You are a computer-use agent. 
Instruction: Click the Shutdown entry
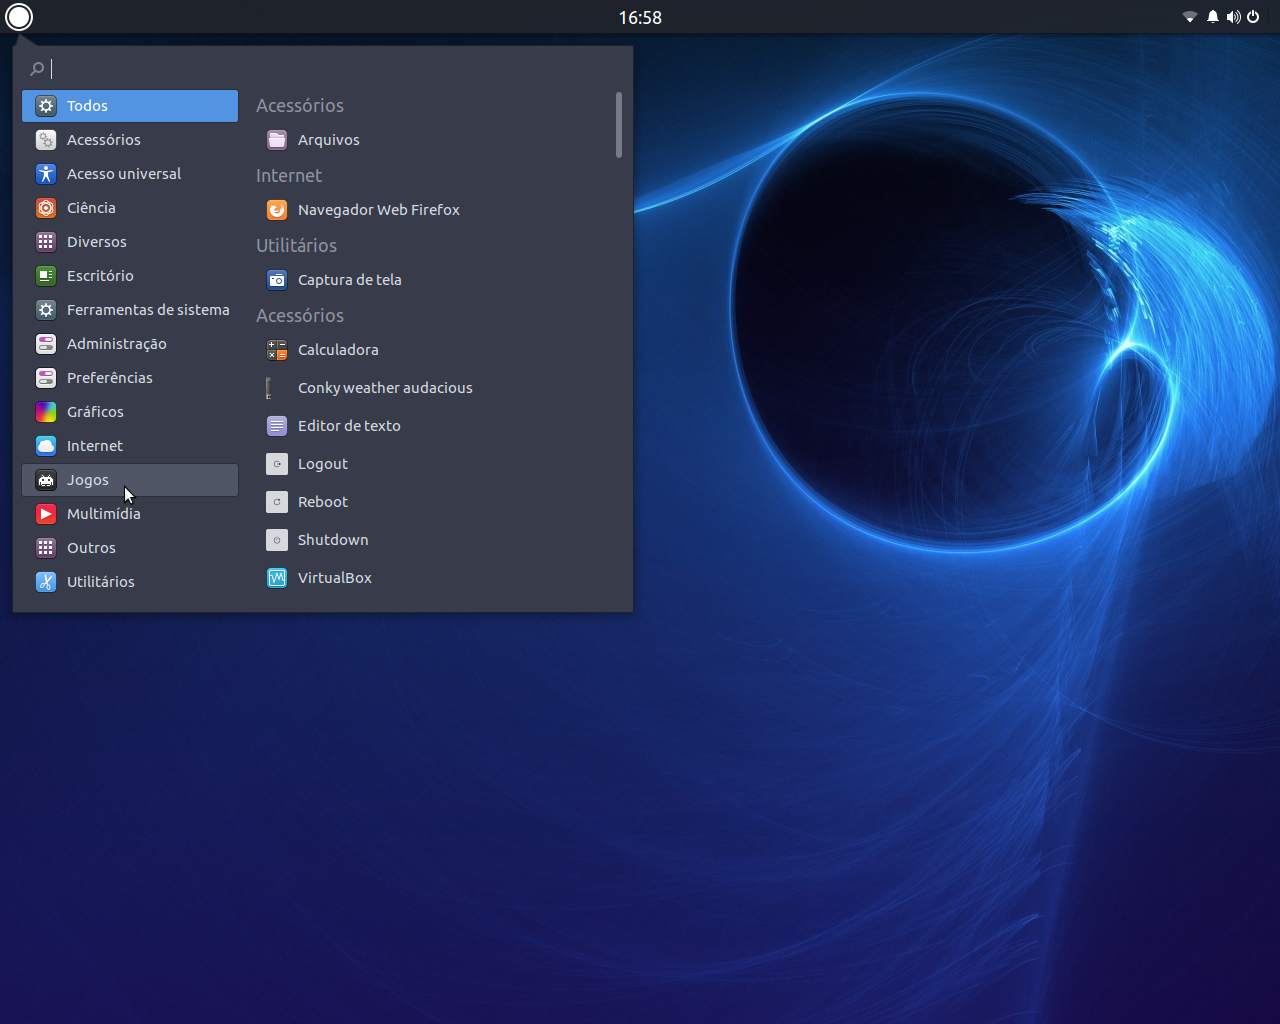click(332, 540)
